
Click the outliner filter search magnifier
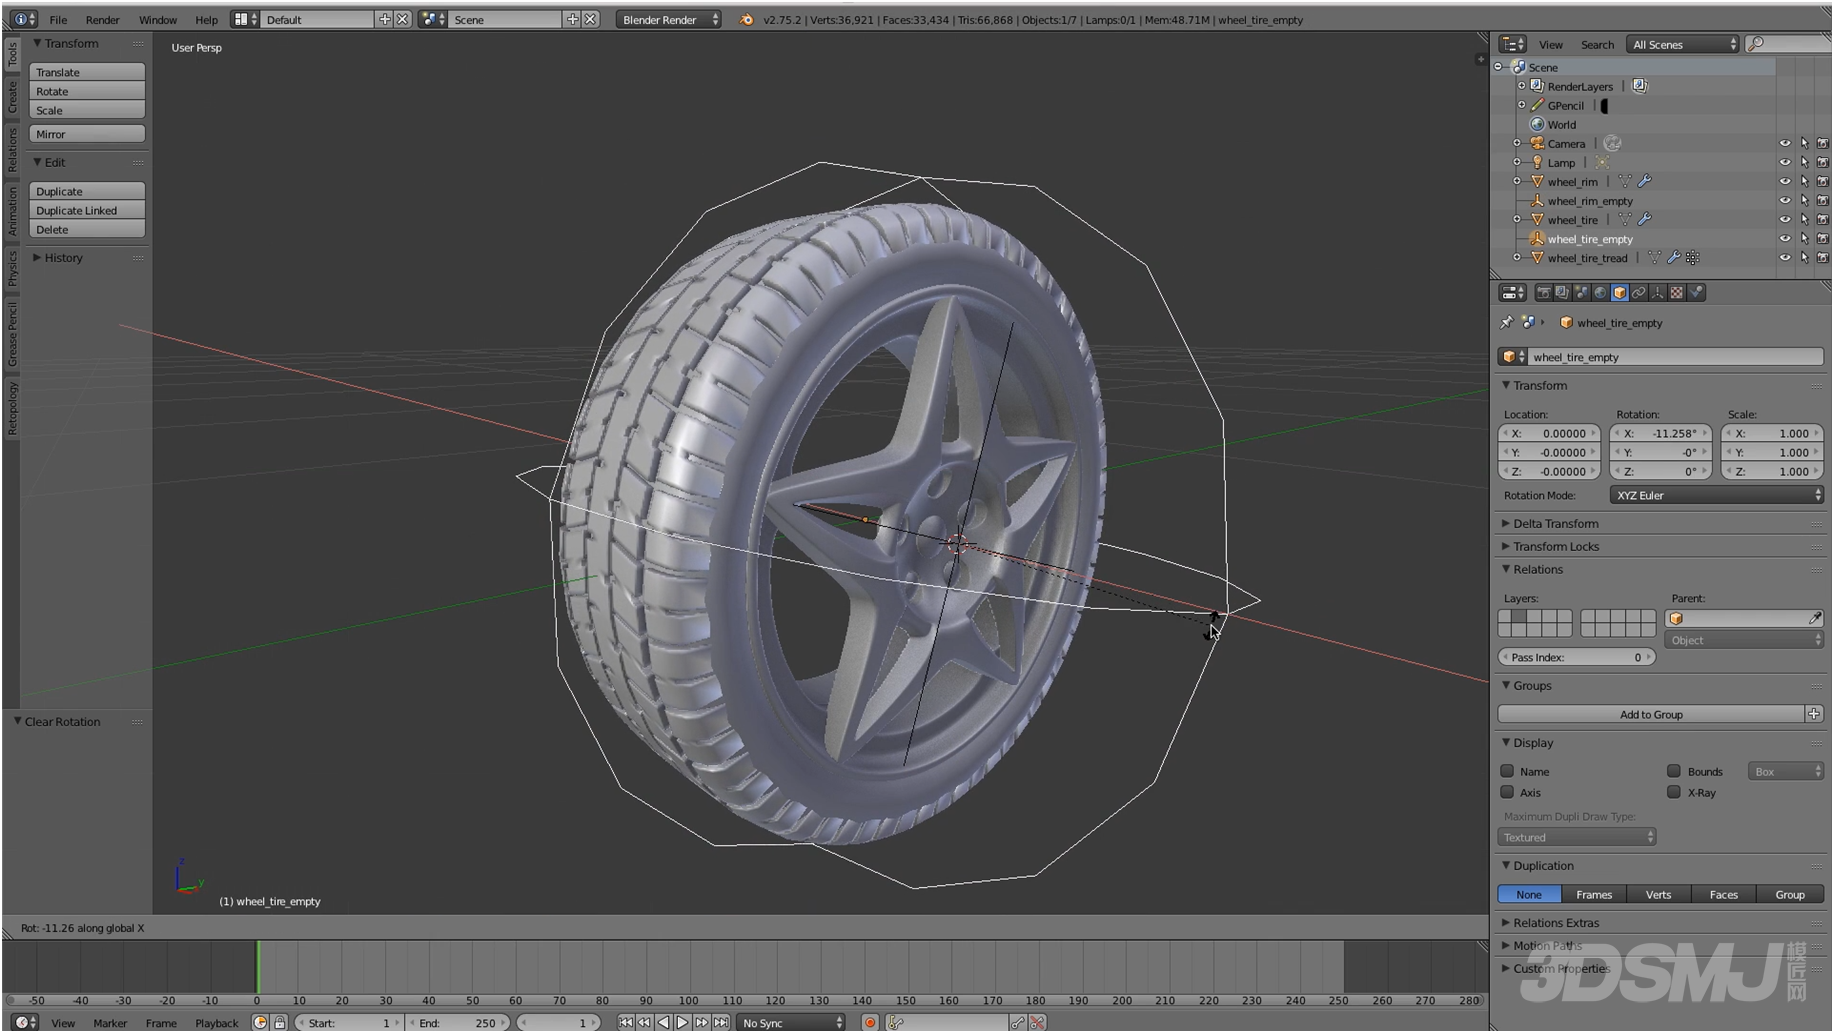(1755, 44)
